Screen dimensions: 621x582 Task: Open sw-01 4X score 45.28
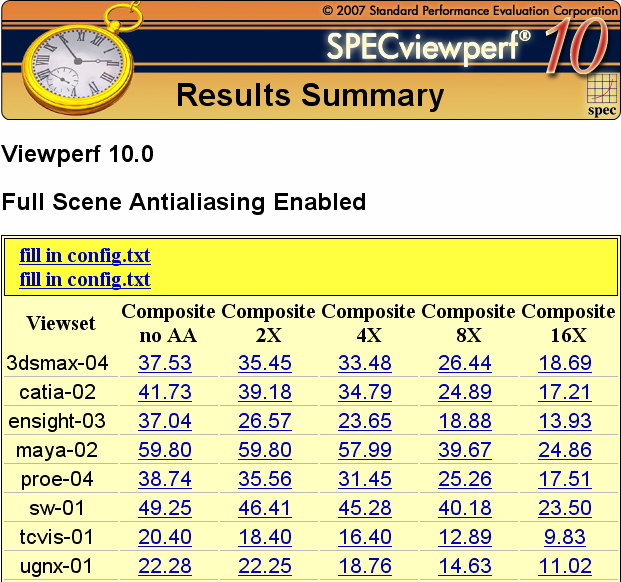(x=365, y=508)
